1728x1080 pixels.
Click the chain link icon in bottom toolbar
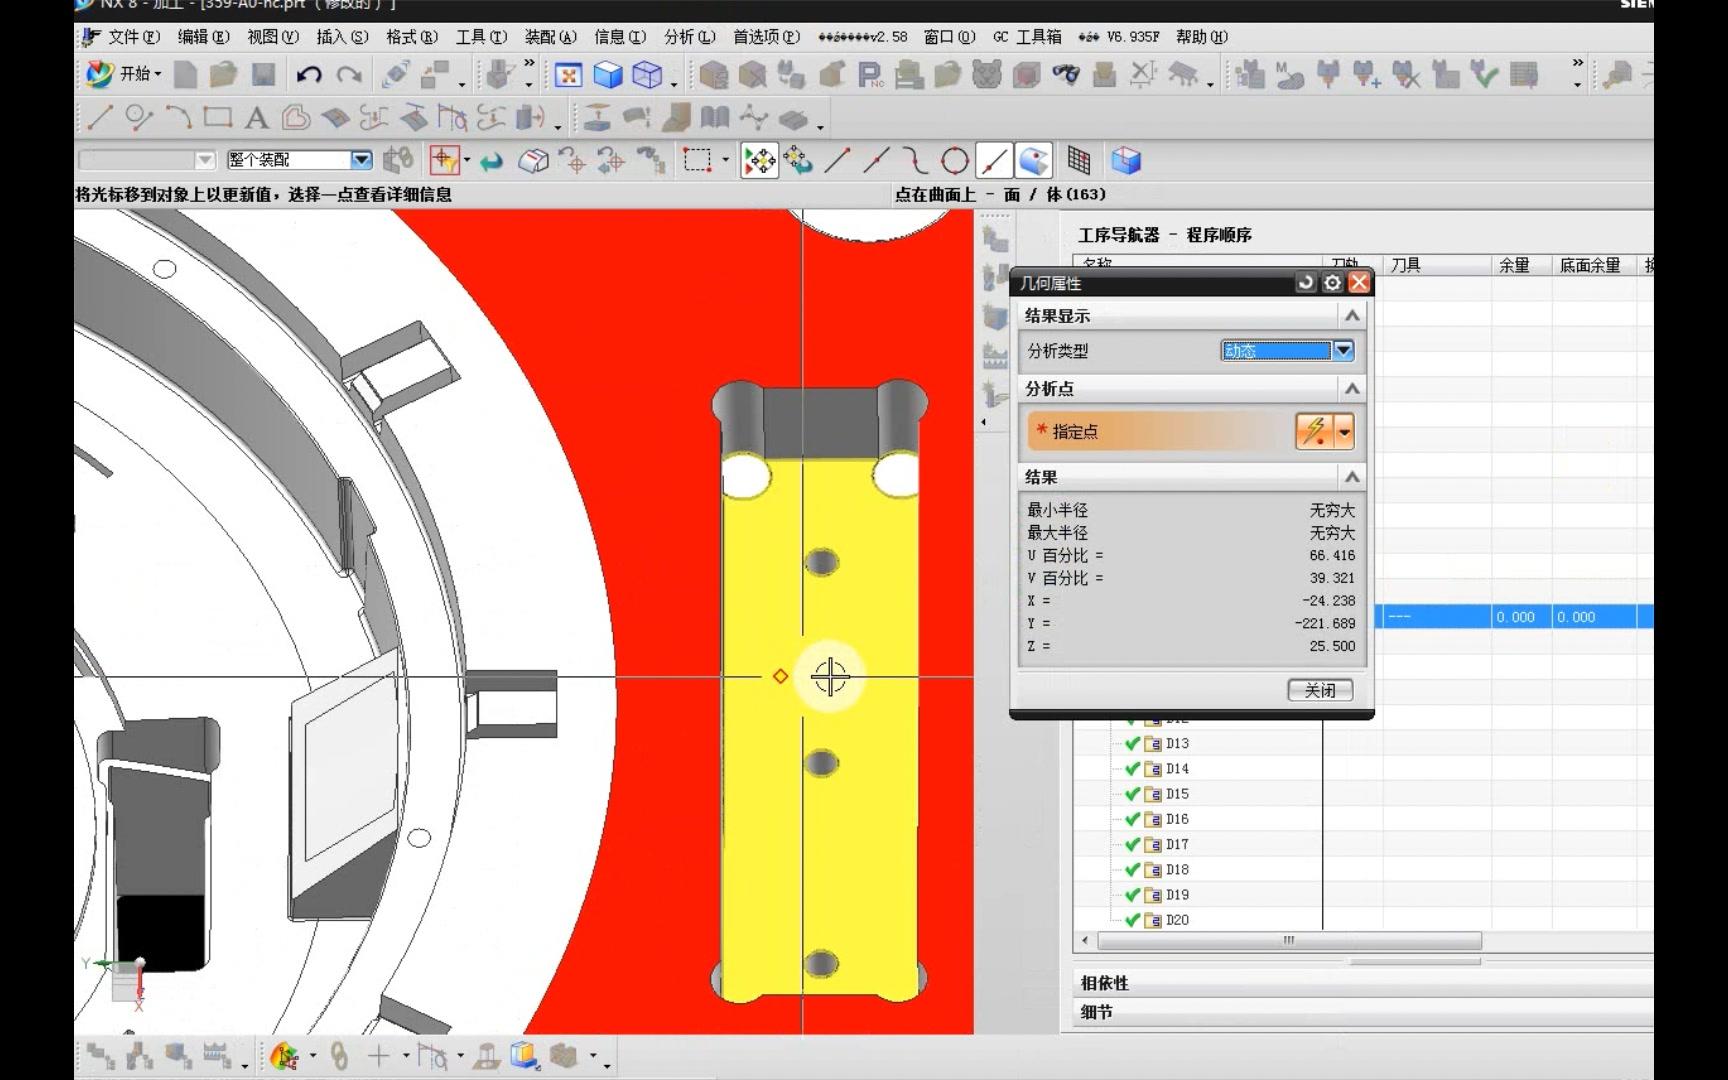(339, 1056)
